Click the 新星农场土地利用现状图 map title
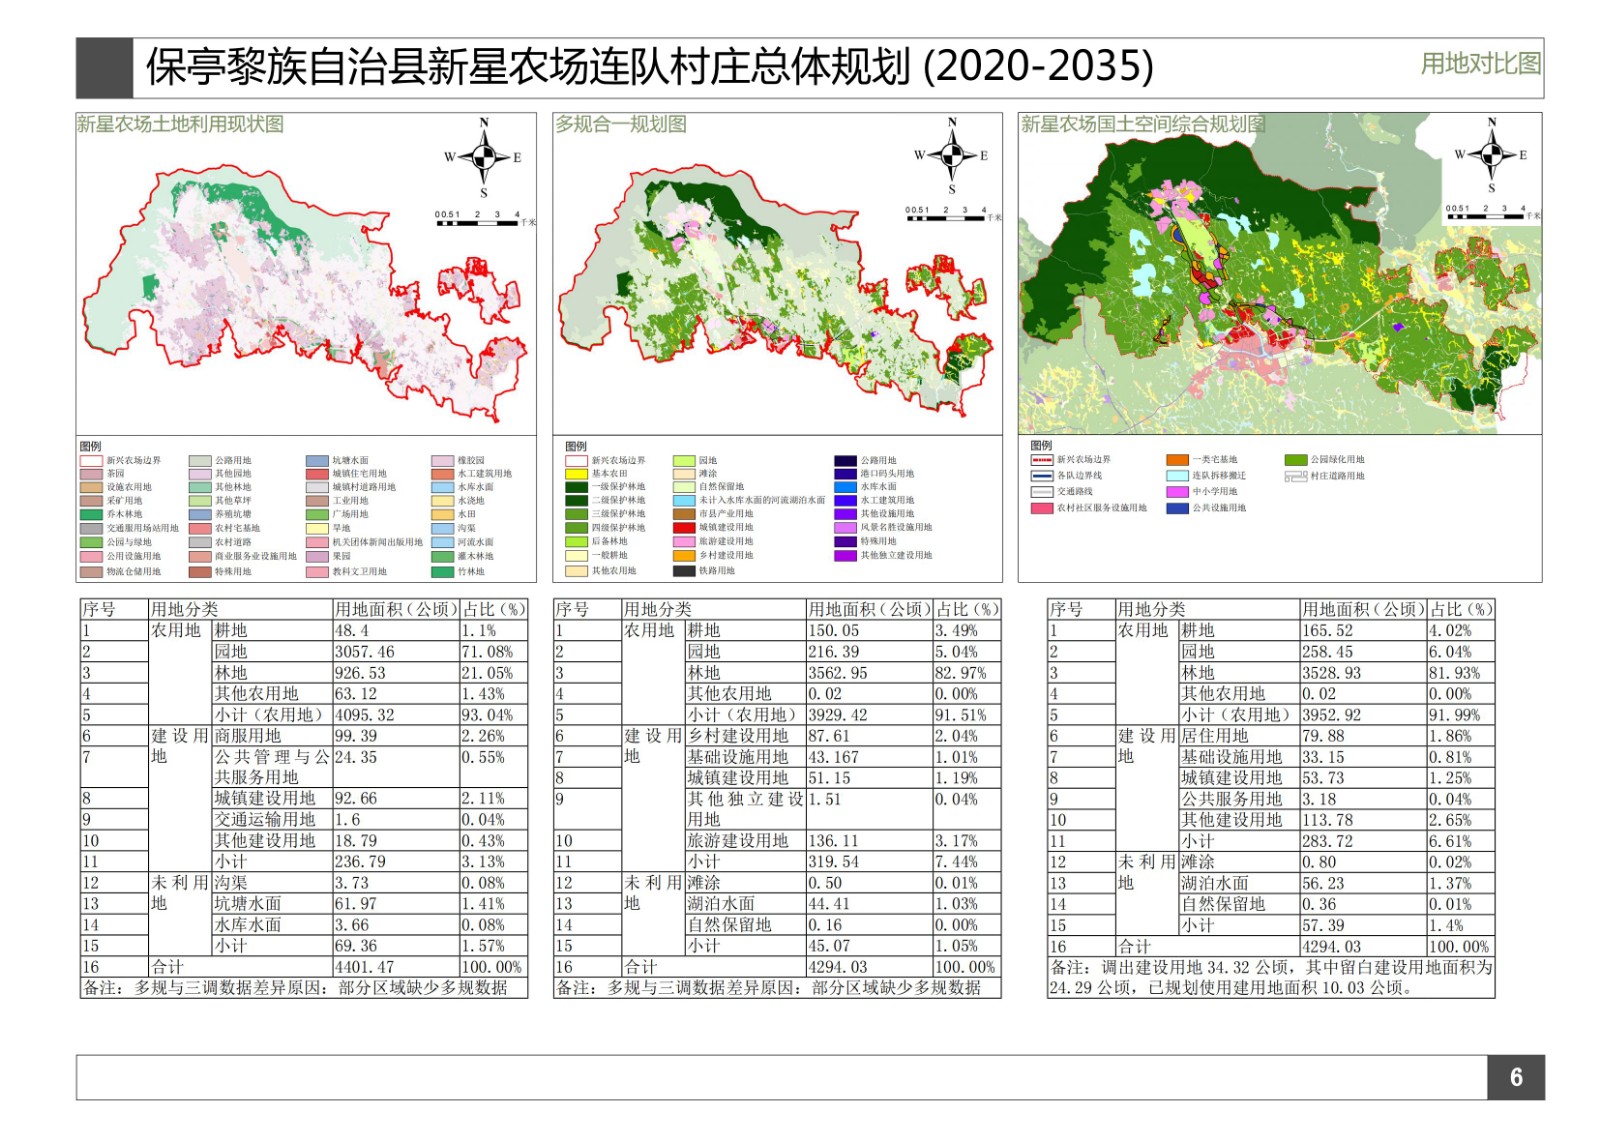 point(181,124)
